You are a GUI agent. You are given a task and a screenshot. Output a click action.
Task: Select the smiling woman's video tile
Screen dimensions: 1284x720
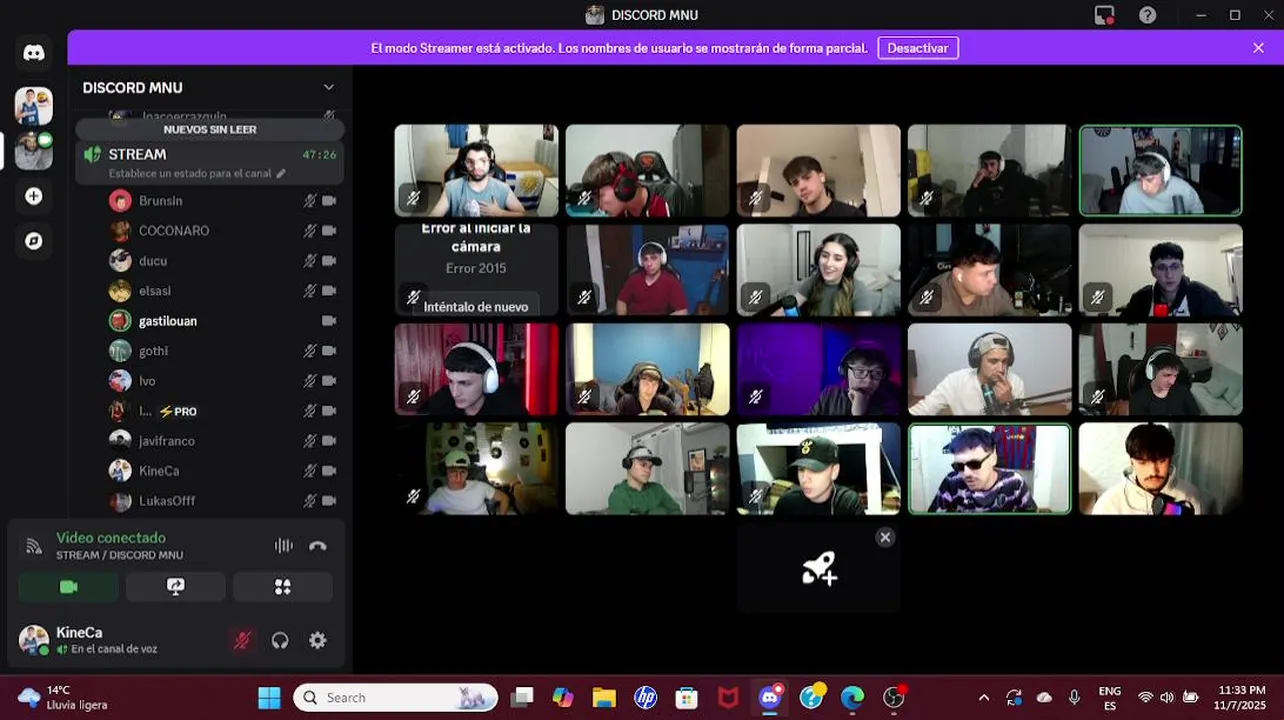click(819, 270)
